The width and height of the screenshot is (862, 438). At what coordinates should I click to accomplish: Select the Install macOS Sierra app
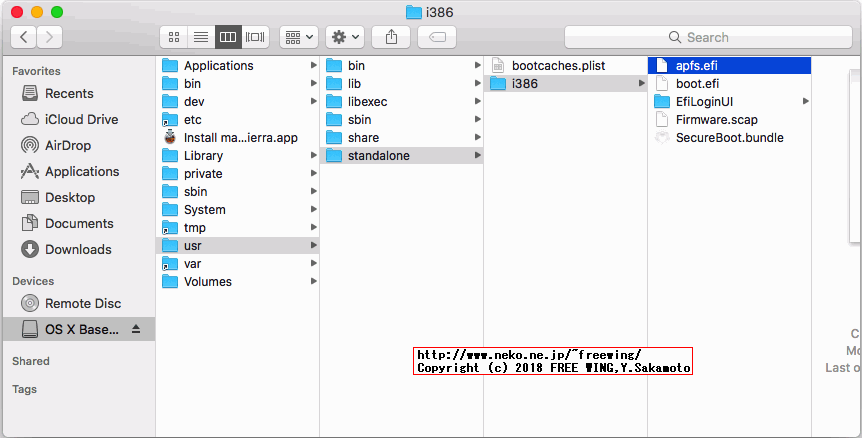tap(237, 138)
